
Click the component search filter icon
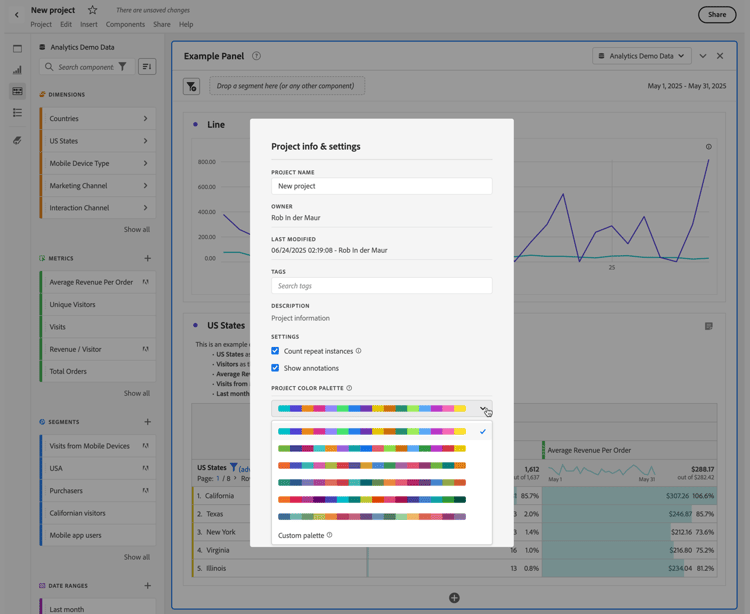click(x=122, y=67)
